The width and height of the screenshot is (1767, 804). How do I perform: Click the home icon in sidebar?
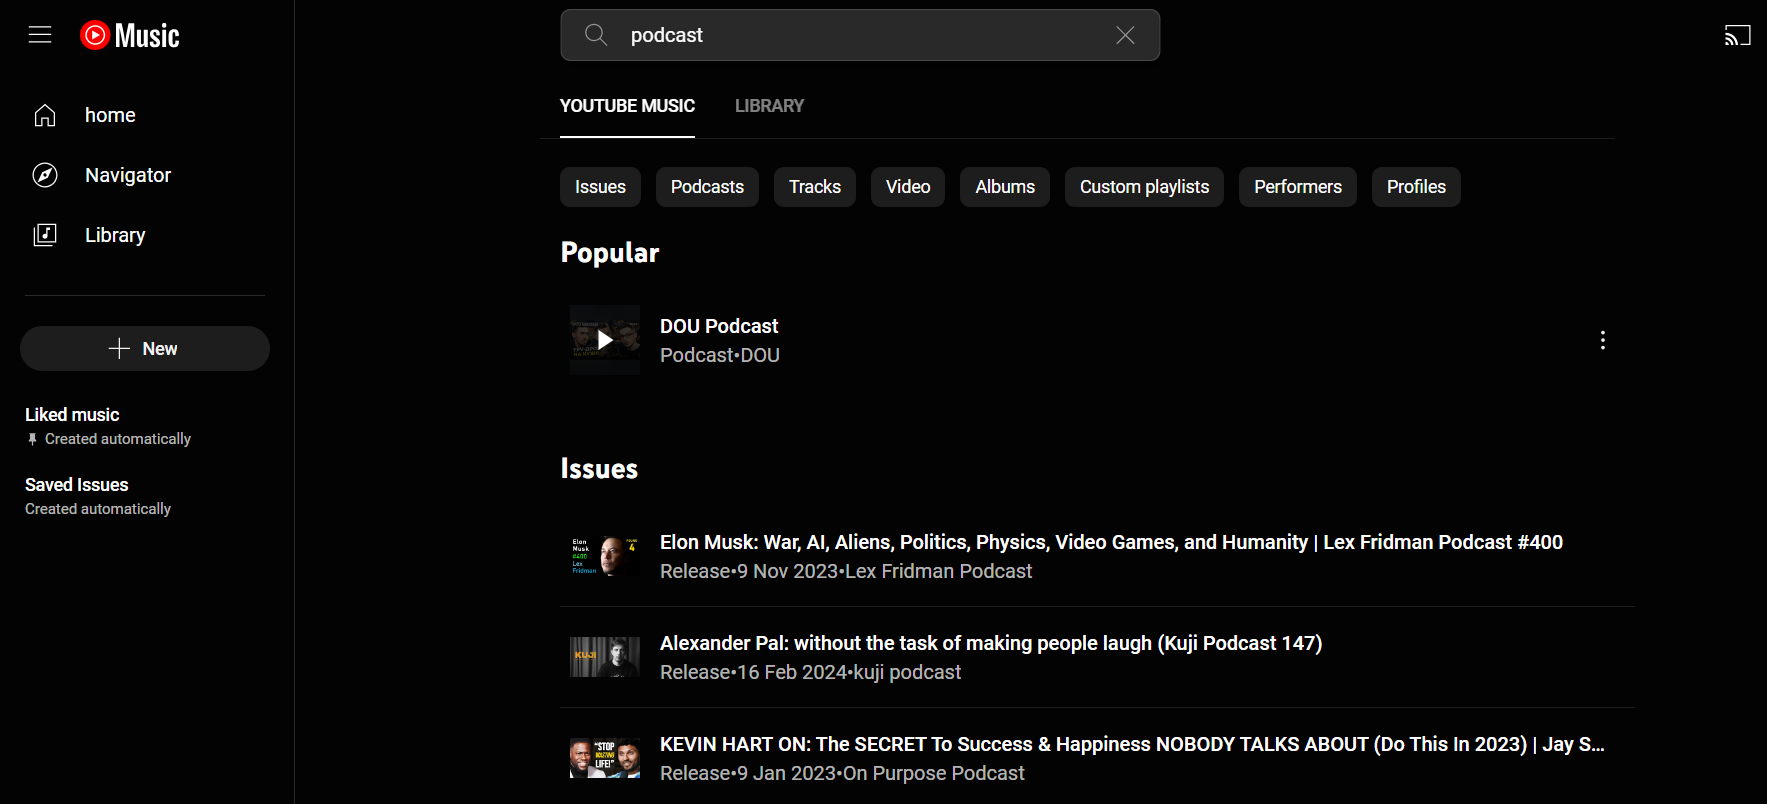45,115
